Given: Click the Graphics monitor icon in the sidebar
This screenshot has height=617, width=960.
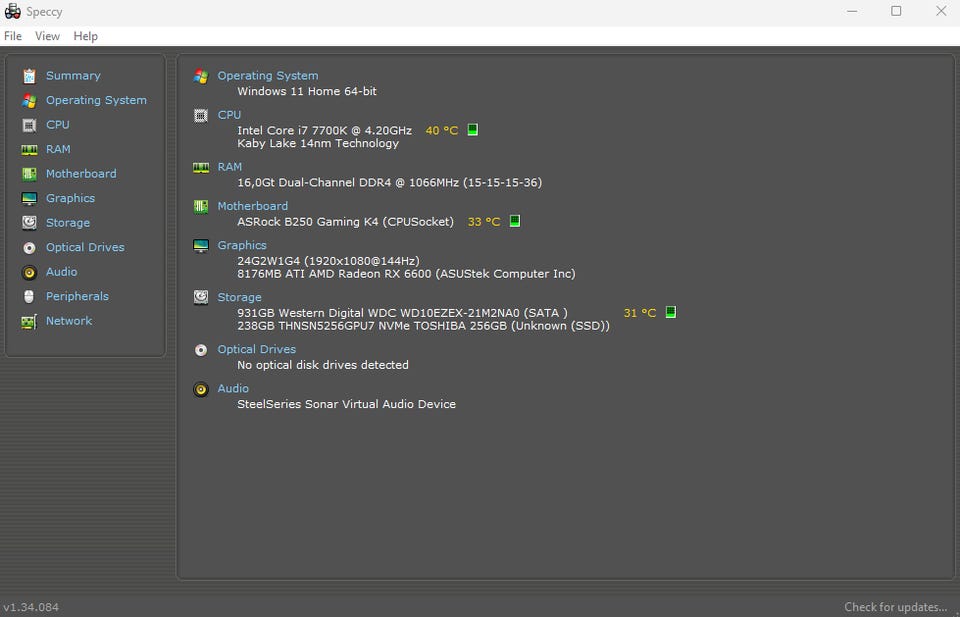Looking at the screenshot, I should point(29,198).
